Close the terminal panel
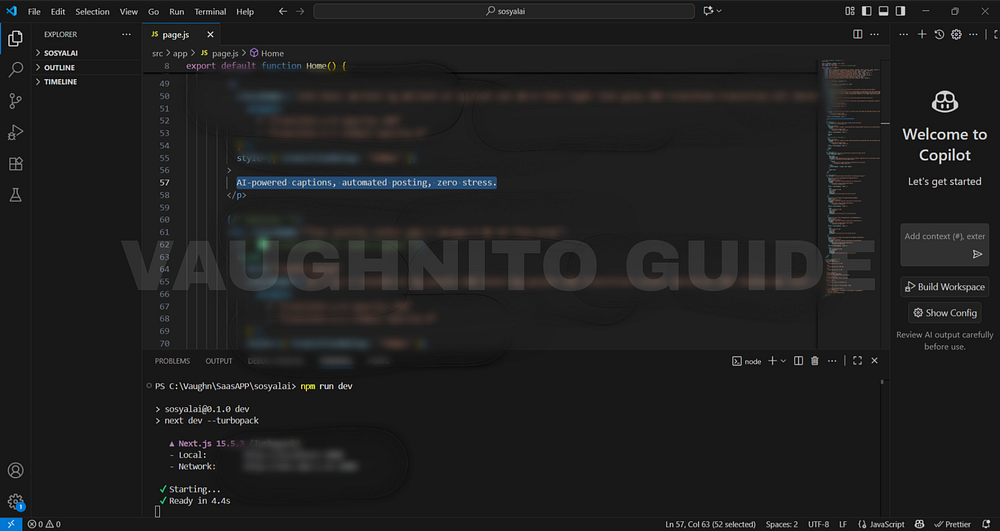 pos(874,361)
